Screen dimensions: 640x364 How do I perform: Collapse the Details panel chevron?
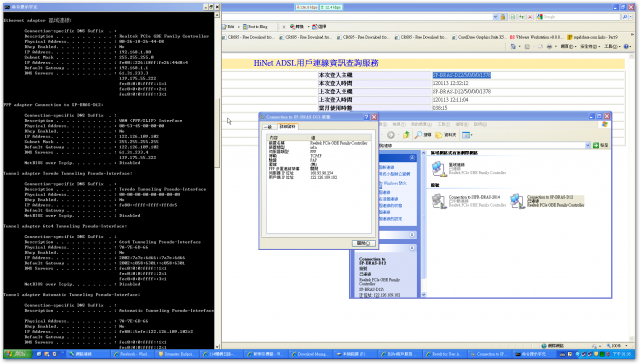[x=412, y=248]
